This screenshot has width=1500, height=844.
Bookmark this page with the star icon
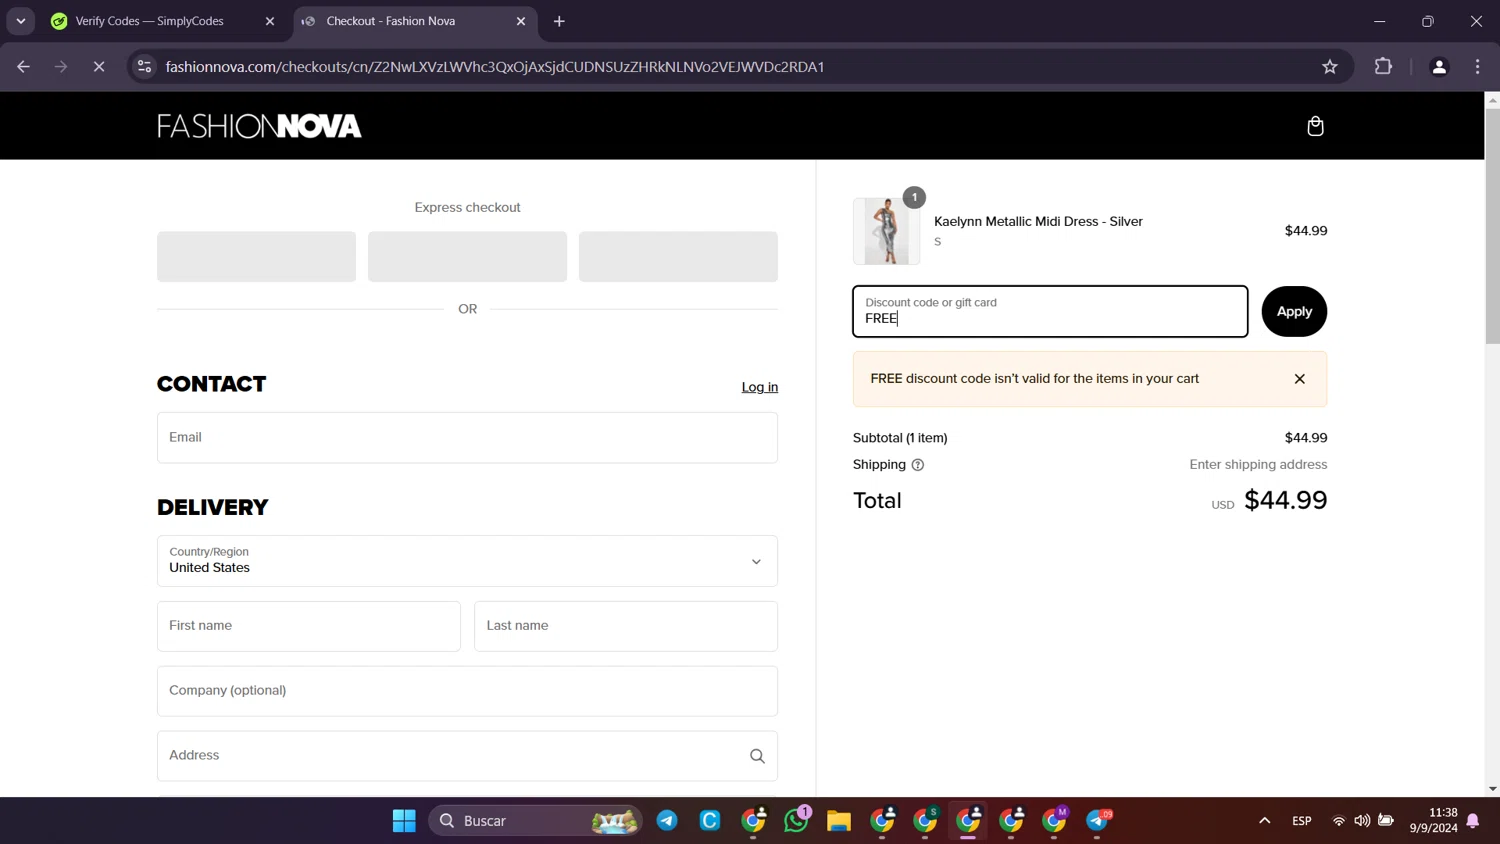click(1329, 67)
